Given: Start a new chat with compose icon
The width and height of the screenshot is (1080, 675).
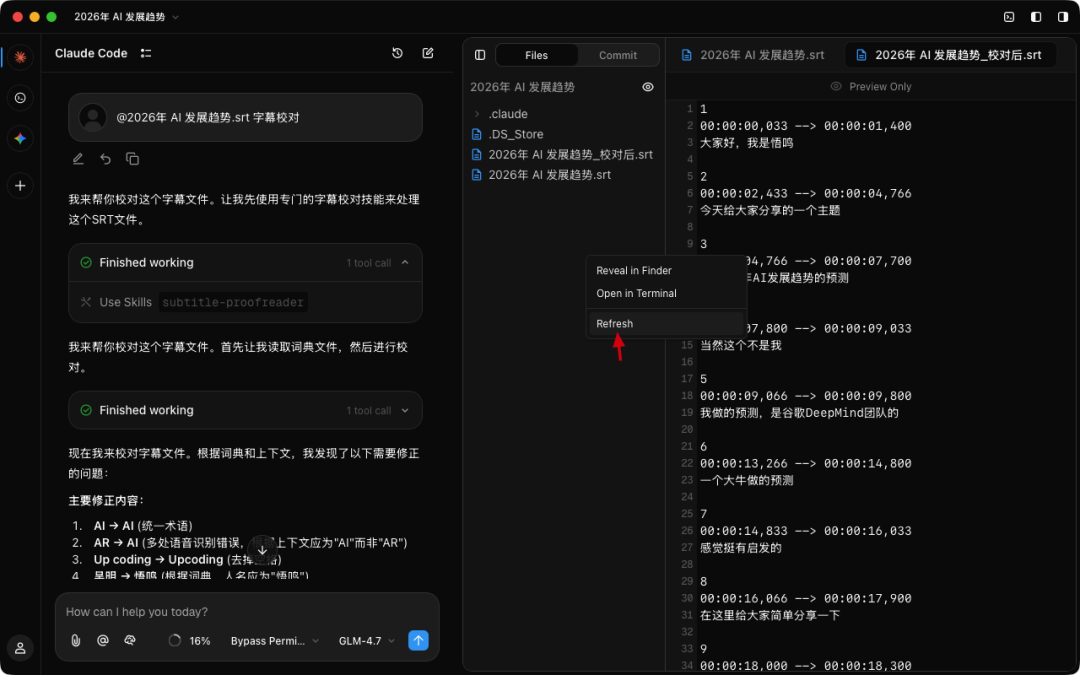Looking at the screenshot, I should [x=428, y=53].
